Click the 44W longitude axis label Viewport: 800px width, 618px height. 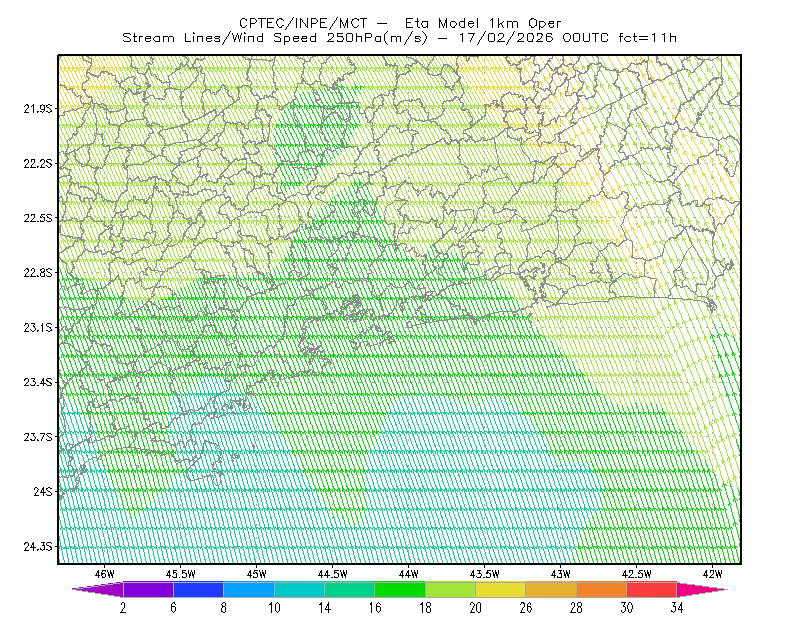pyautogui.click(x=409, y=574)
